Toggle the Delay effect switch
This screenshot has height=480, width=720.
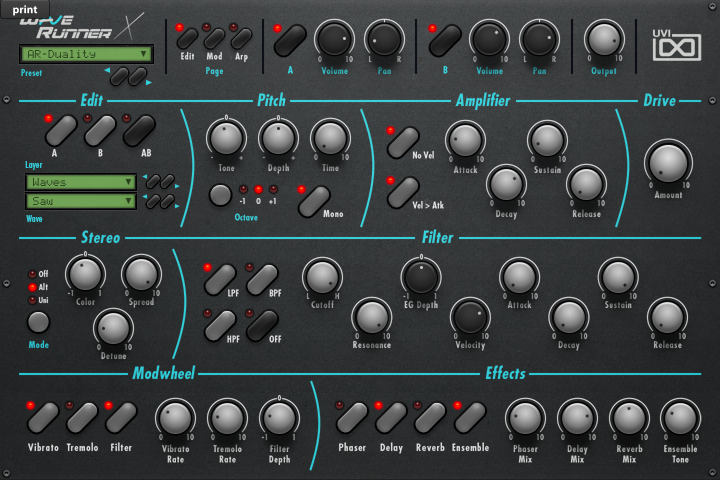[391, 418]
